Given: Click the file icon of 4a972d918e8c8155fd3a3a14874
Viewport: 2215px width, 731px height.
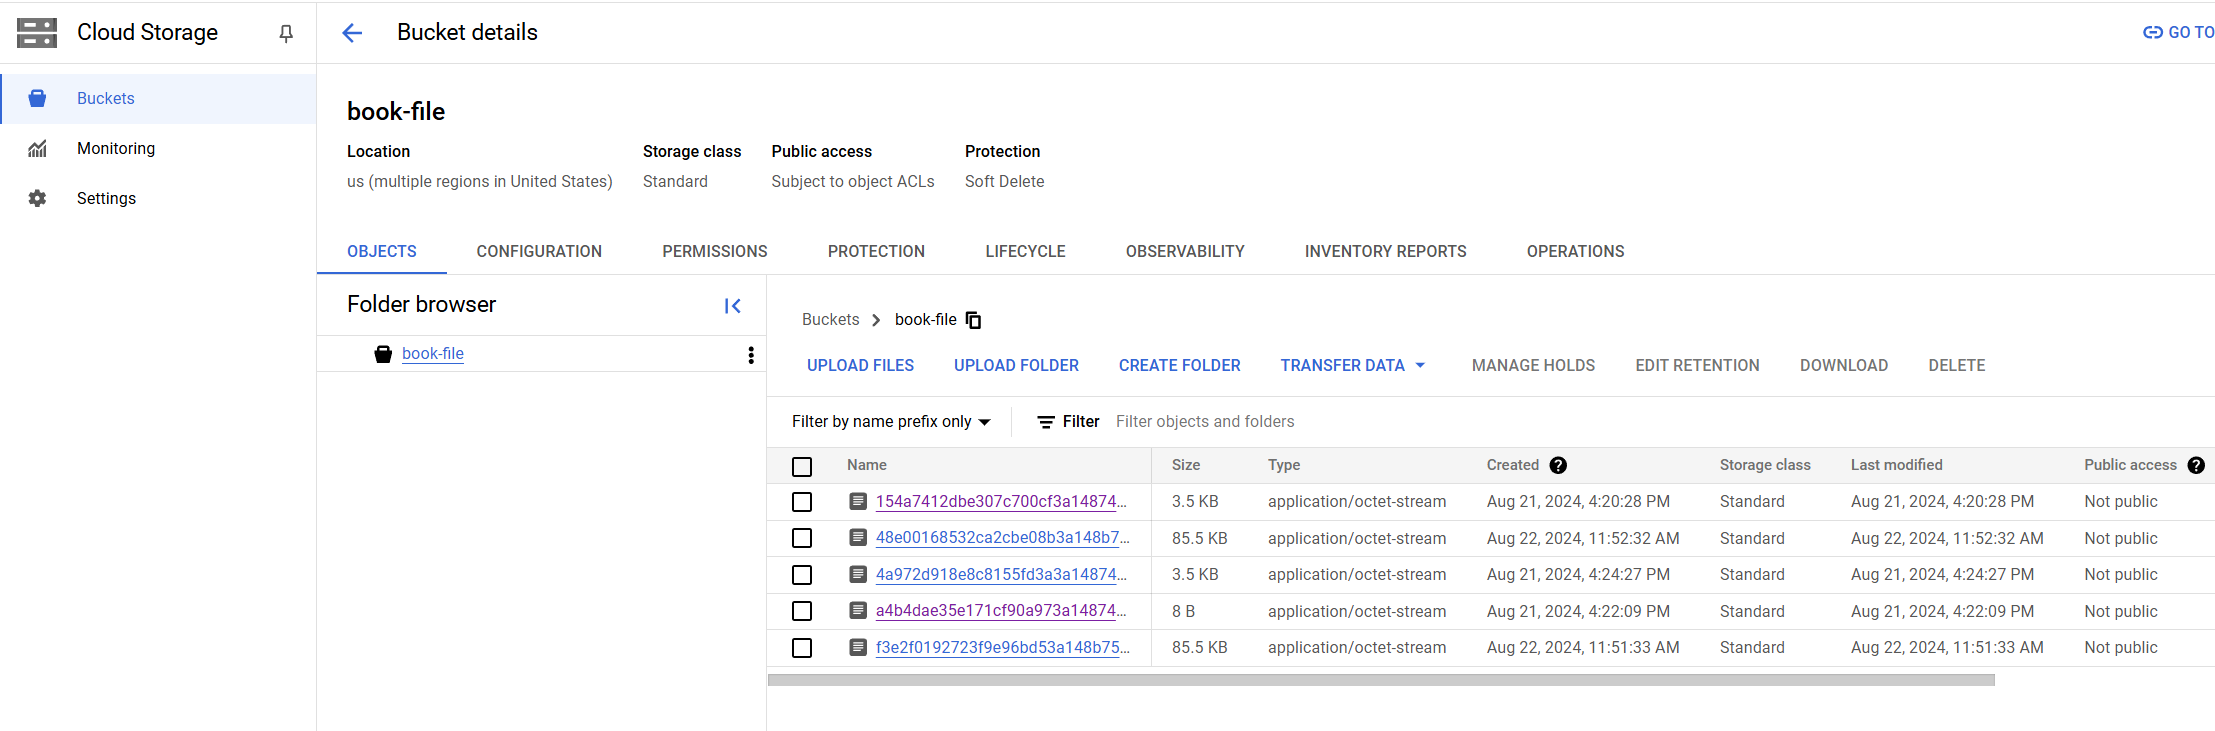Looking at the screenshot, I should click(858, 574).
